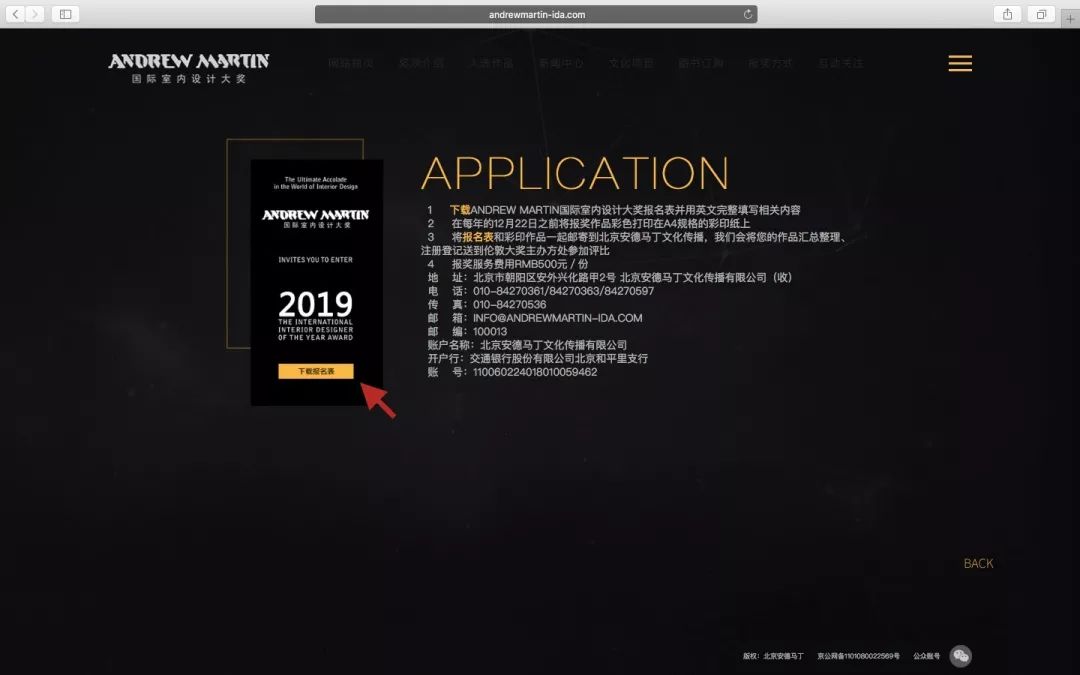Open the gold hamburger menu
The width and height of the screenshot is (1080, 675).
tap(960, 63)
